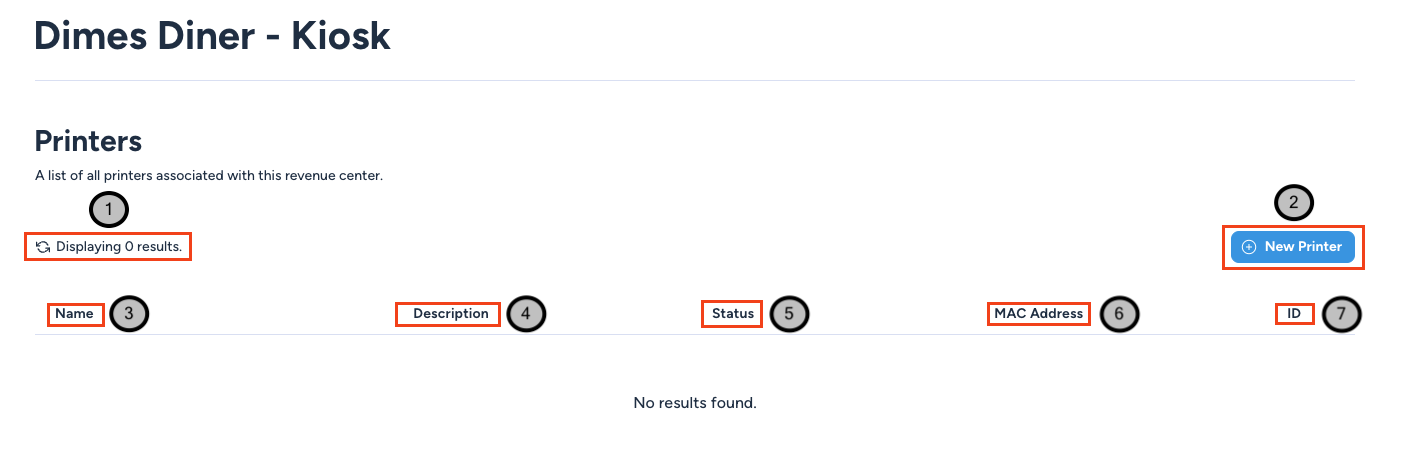Click the Printers section heading
The width and height of the screenshot is (1415, 456).
[x=88, y=141]
